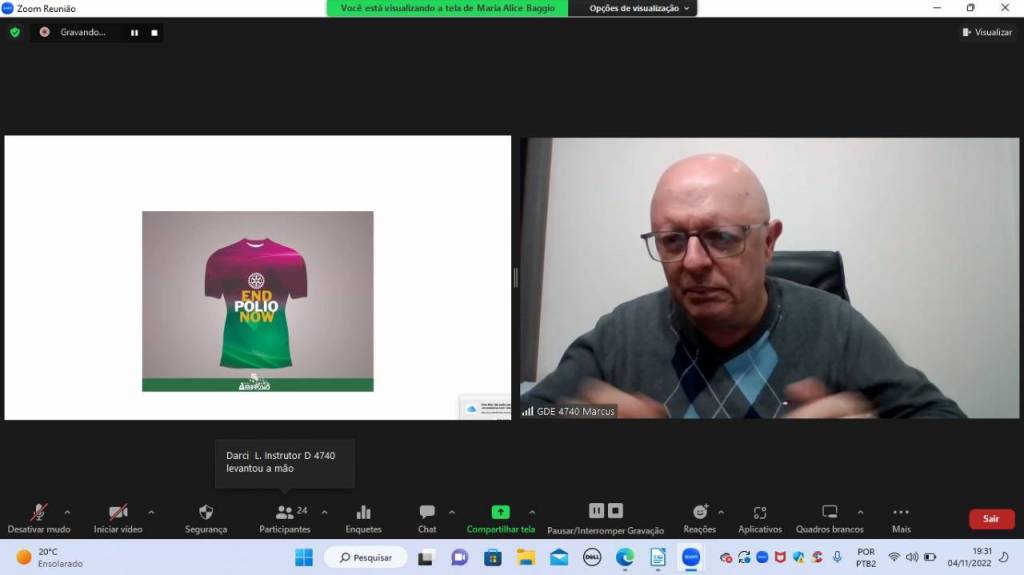Stop recording using top-left stop button
This screenshot has height=575, width=1024.
click(154, 32)
